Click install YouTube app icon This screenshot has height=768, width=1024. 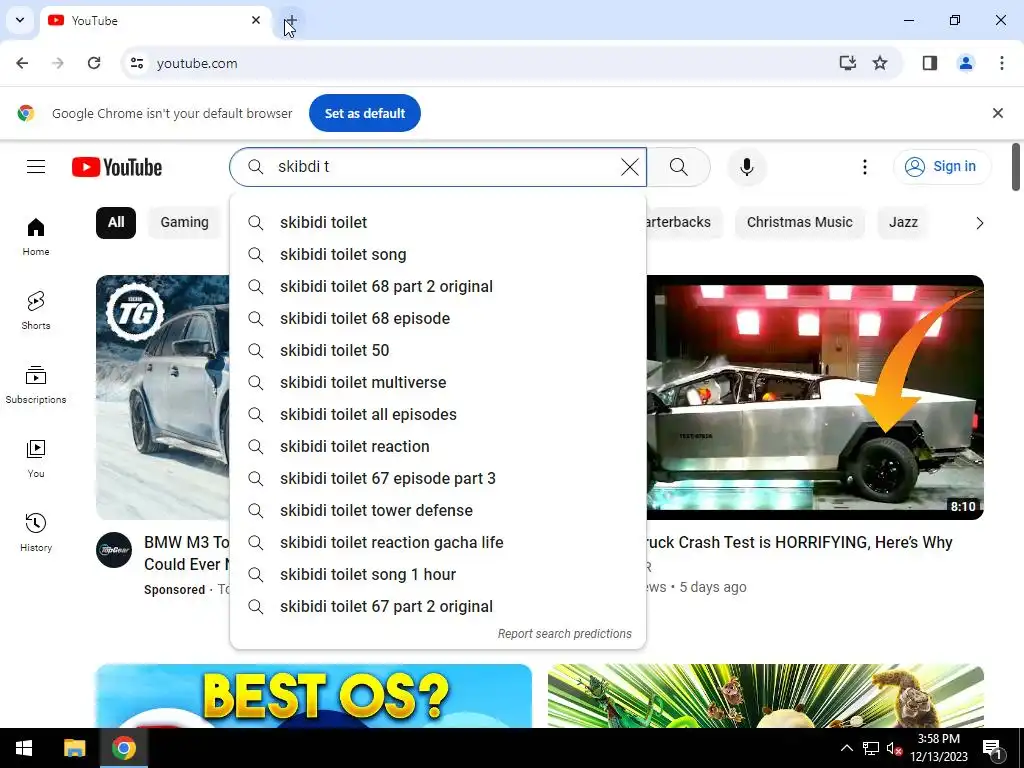pyautogui.click(x=847, y=63)
